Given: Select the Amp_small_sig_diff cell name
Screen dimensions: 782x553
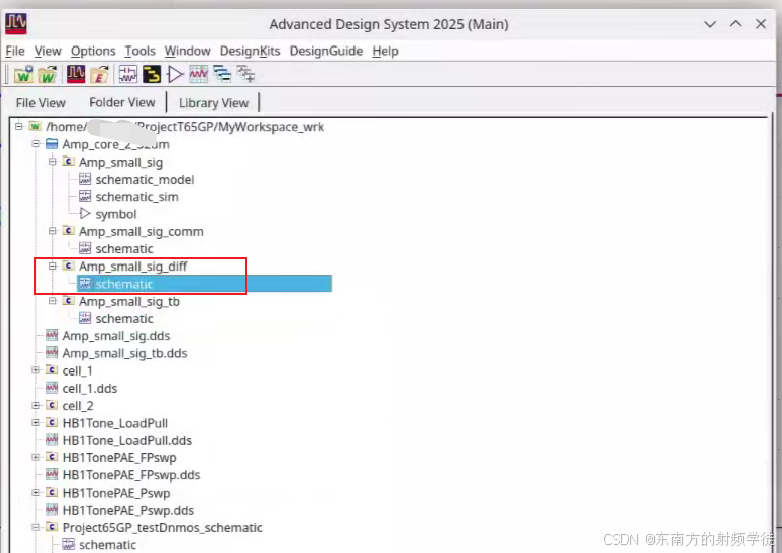Looking at the screenshot, I should (x=133, y=266).
